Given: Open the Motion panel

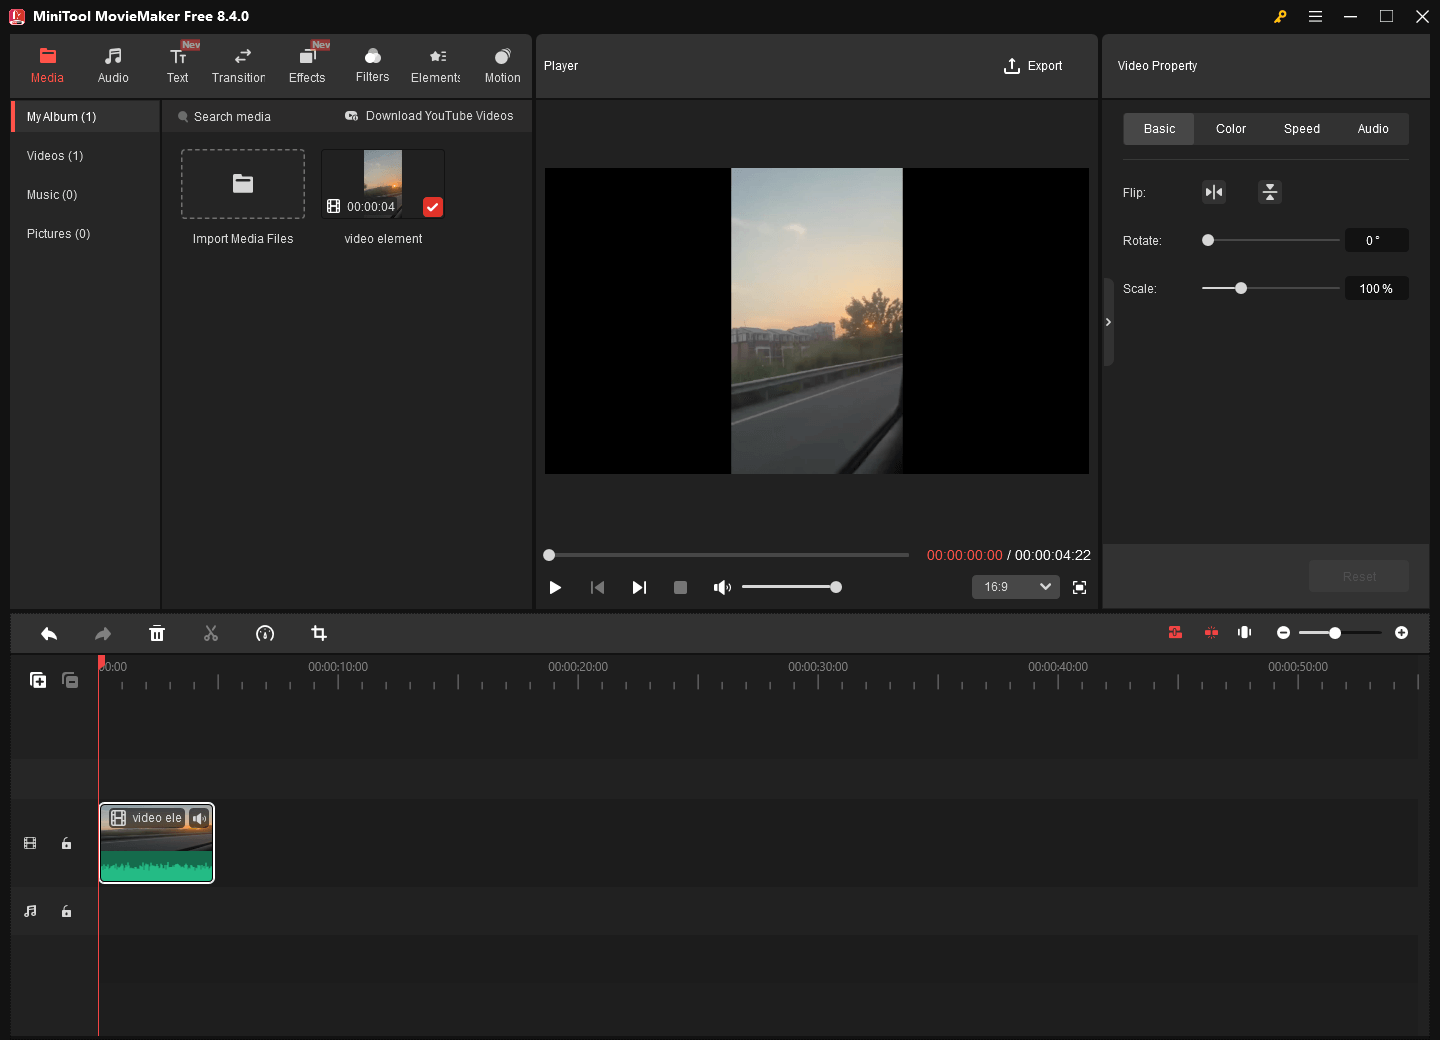Looking at the screenshot, I should click(x=502, y=63).
